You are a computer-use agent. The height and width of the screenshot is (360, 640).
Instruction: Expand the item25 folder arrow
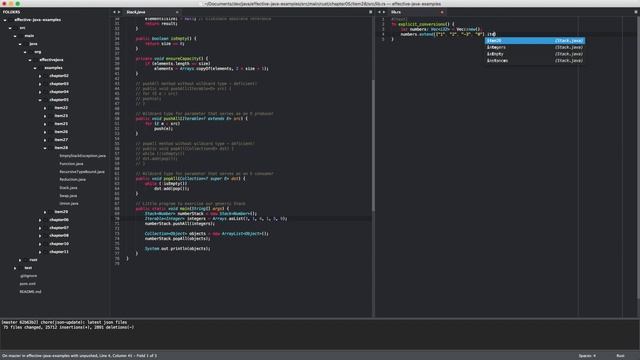[45, 124]
